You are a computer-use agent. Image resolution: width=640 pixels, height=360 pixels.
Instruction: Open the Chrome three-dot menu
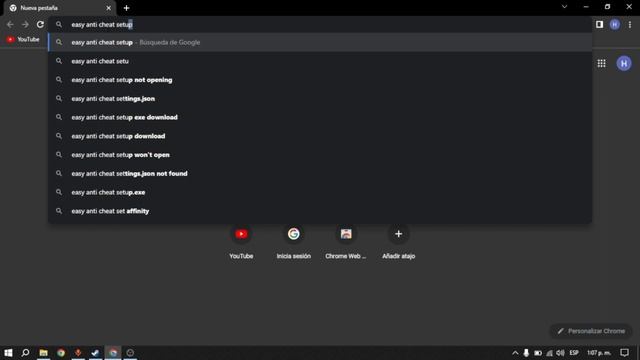click(x=630, y=24)
